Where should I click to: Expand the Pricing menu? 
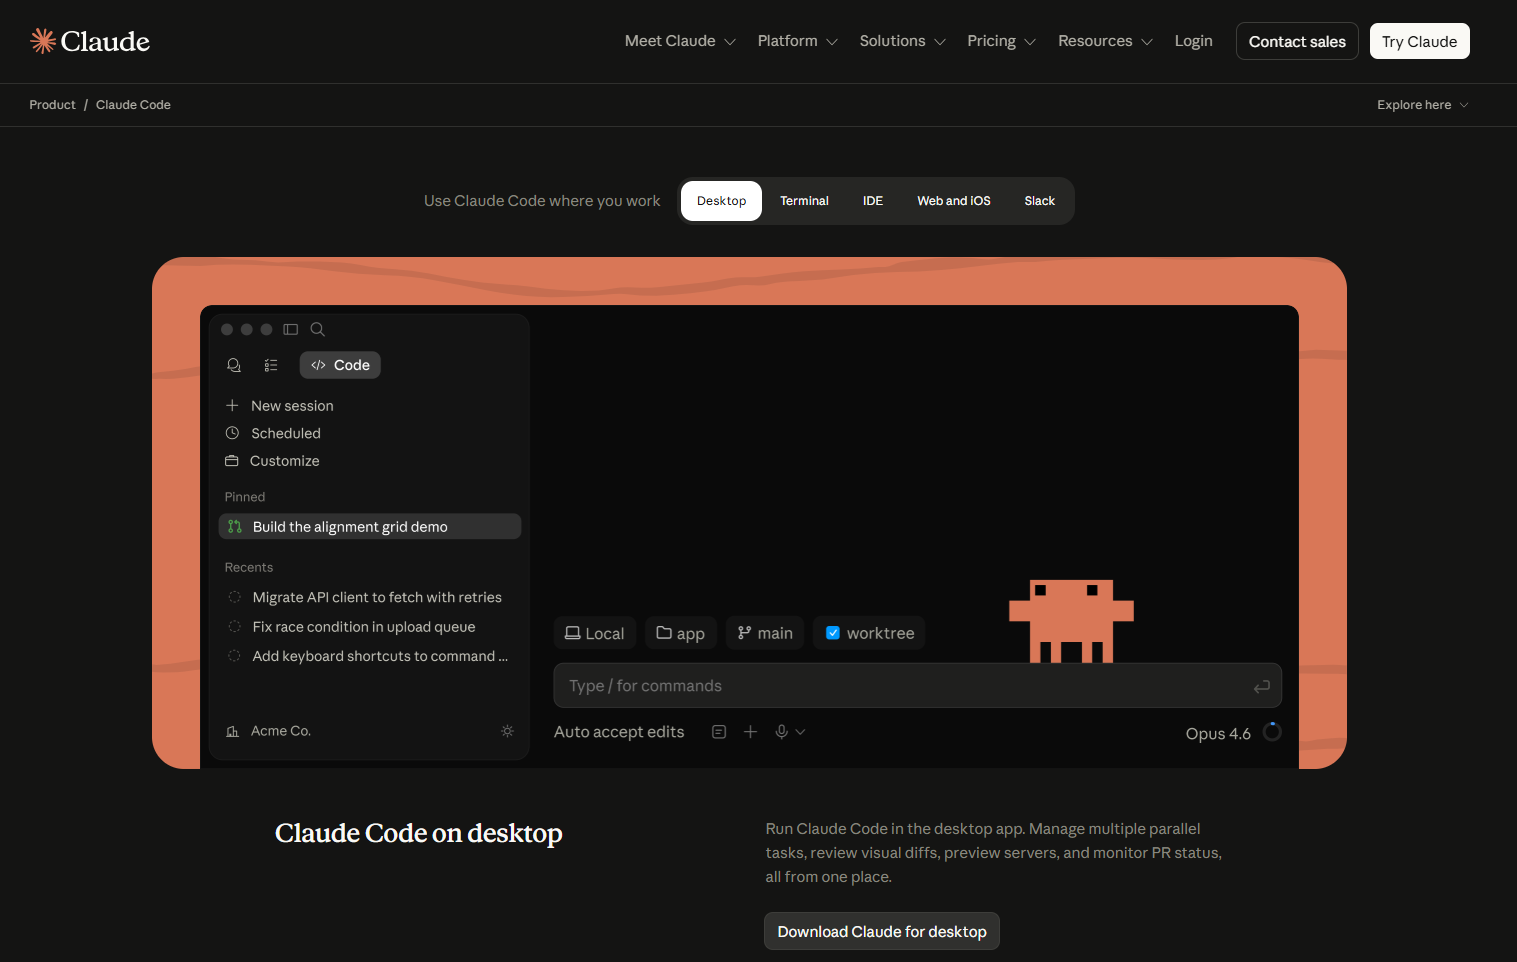[x=1001, y=41]
